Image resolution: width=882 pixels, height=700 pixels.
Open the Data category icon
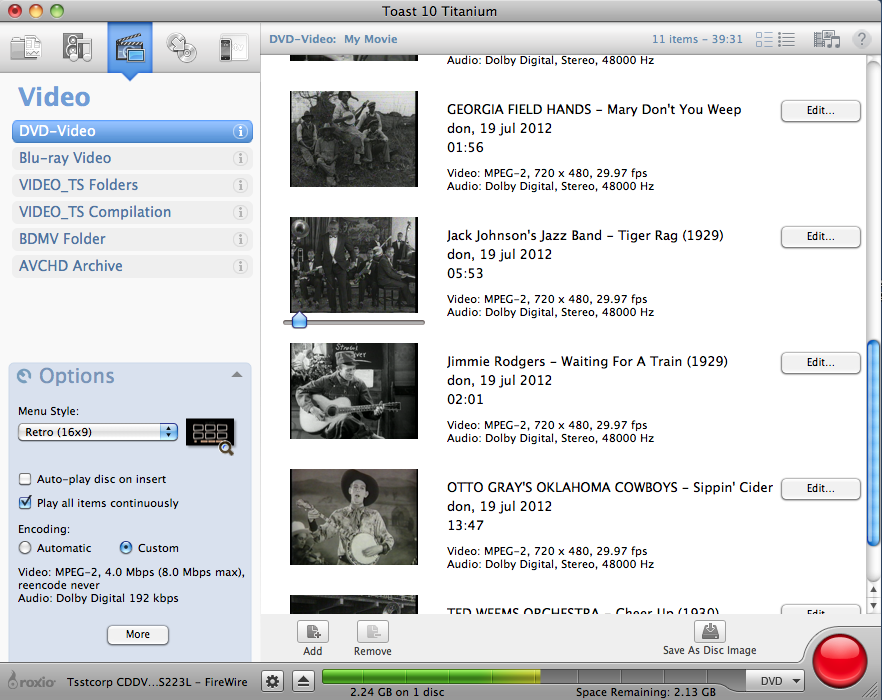26,48
